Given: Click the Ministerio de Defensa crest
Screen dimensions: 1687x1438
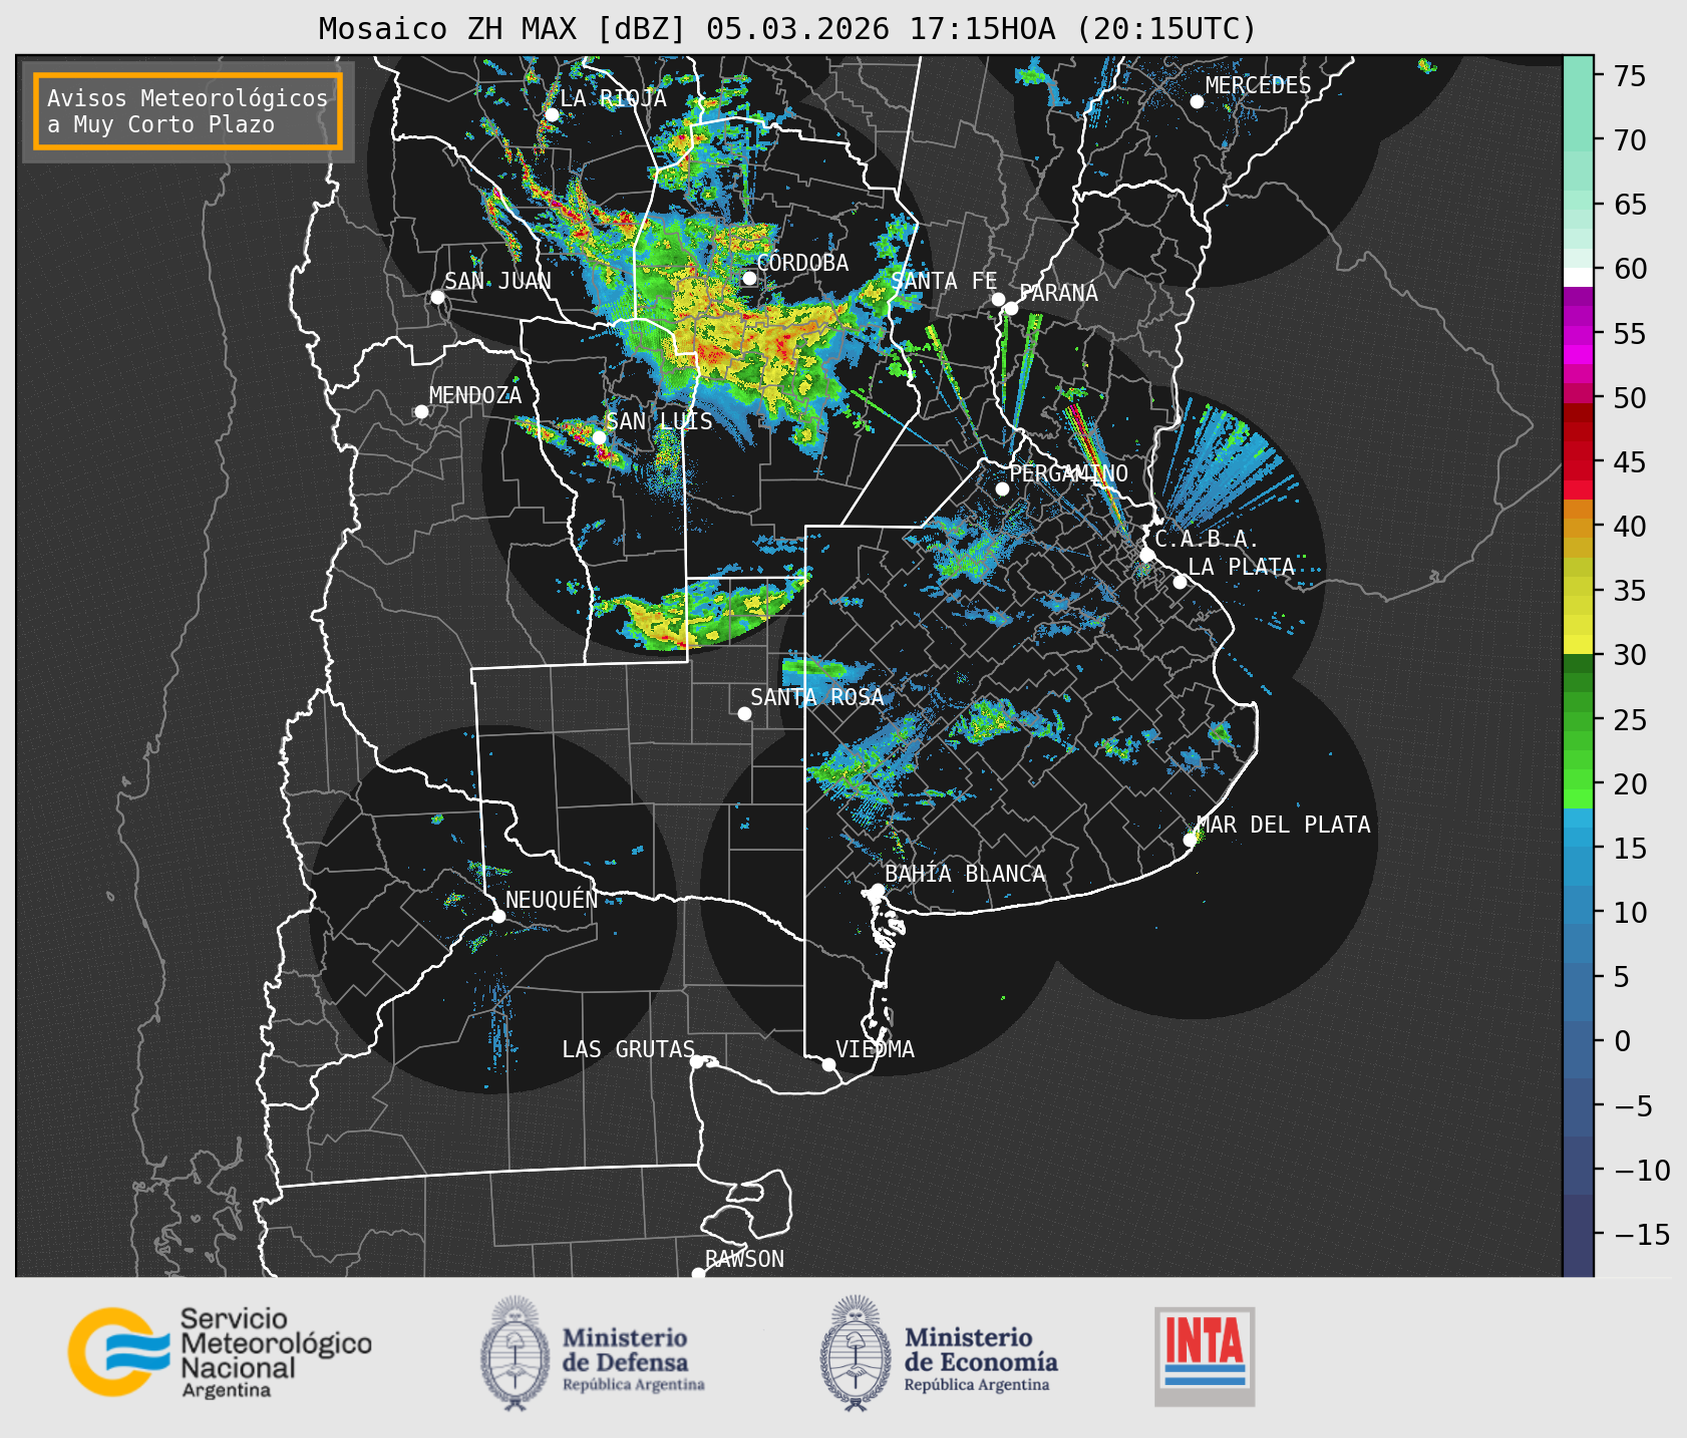Looking at the screenshot, I should 515,1354.
